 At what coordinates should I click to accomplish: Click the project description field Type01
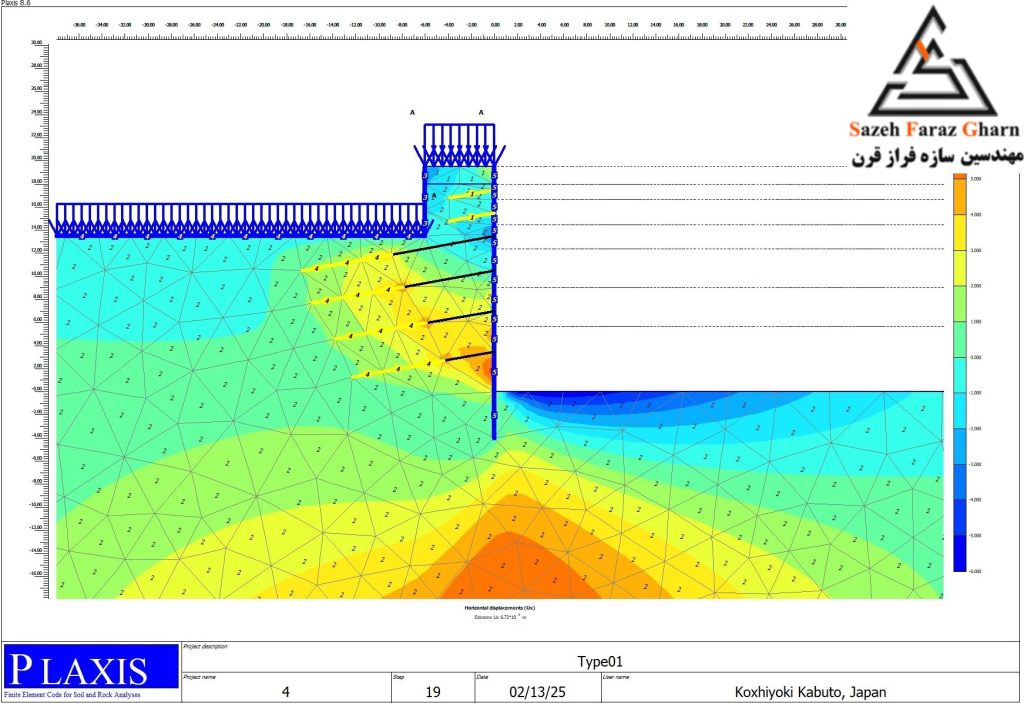click(600, 661)
